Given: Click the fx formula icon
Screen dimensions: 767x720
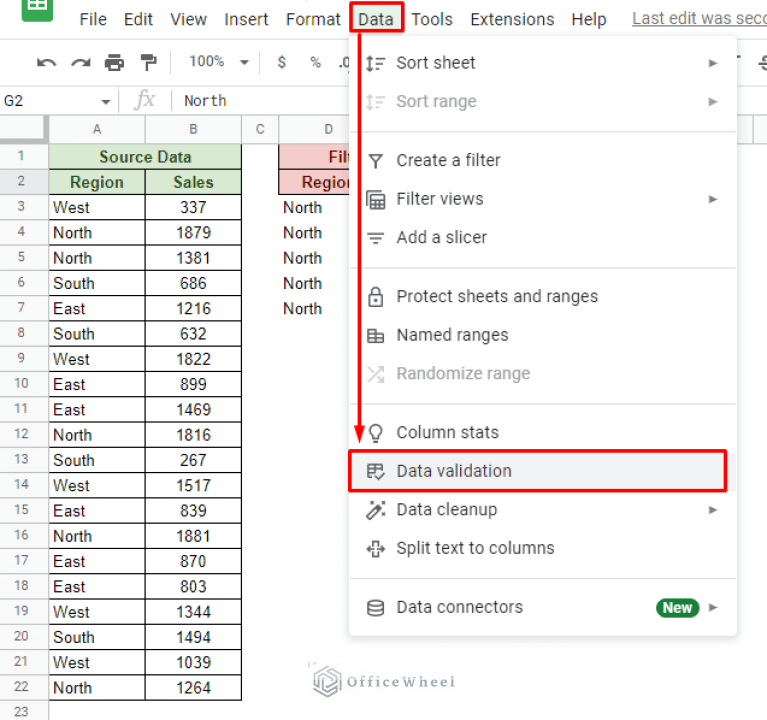Looking at the screenshot, I should pyautogui.click(x=145, y=100).
